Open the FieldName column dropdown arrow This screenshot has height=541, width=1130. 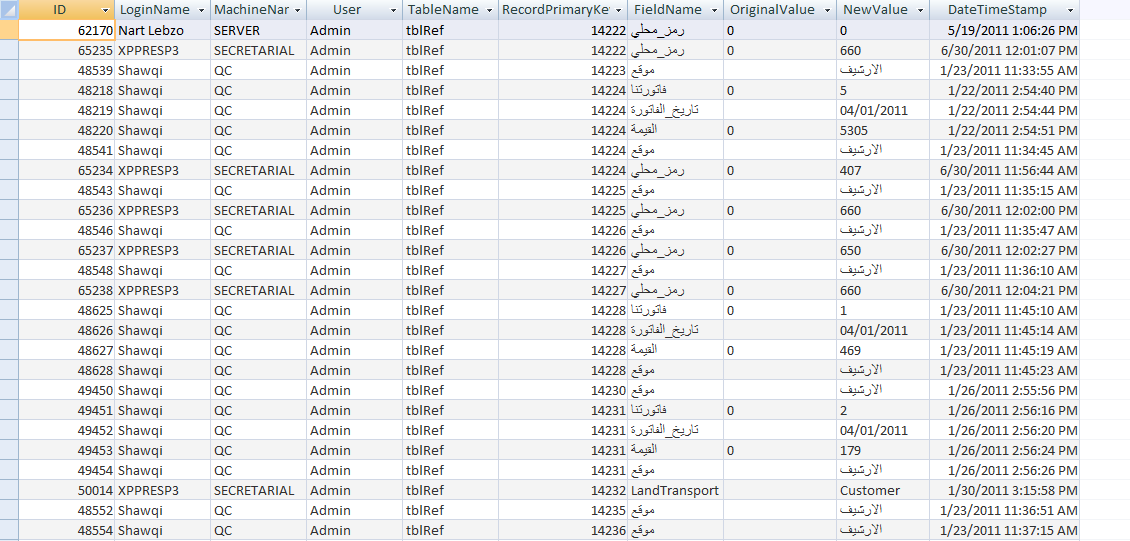[714, 10]
